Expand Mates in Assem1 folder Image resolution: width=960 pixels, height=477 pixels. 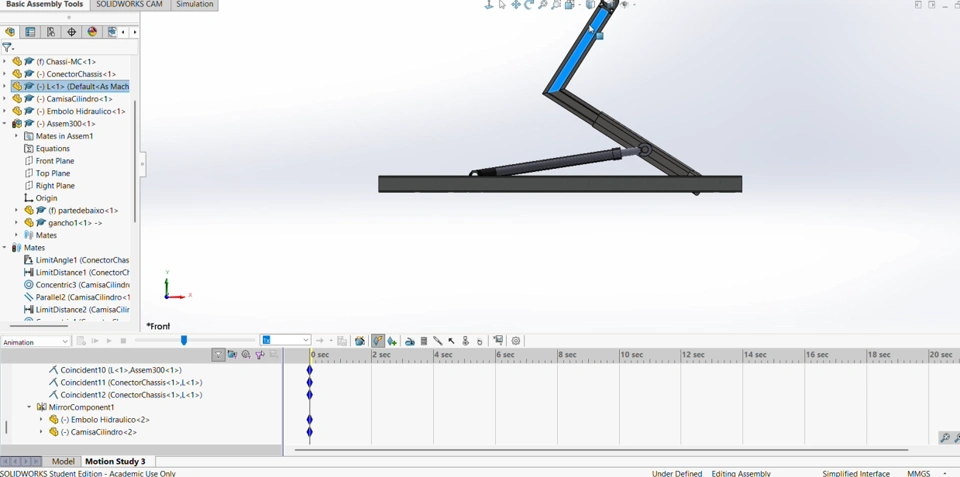tap(17, 136)
